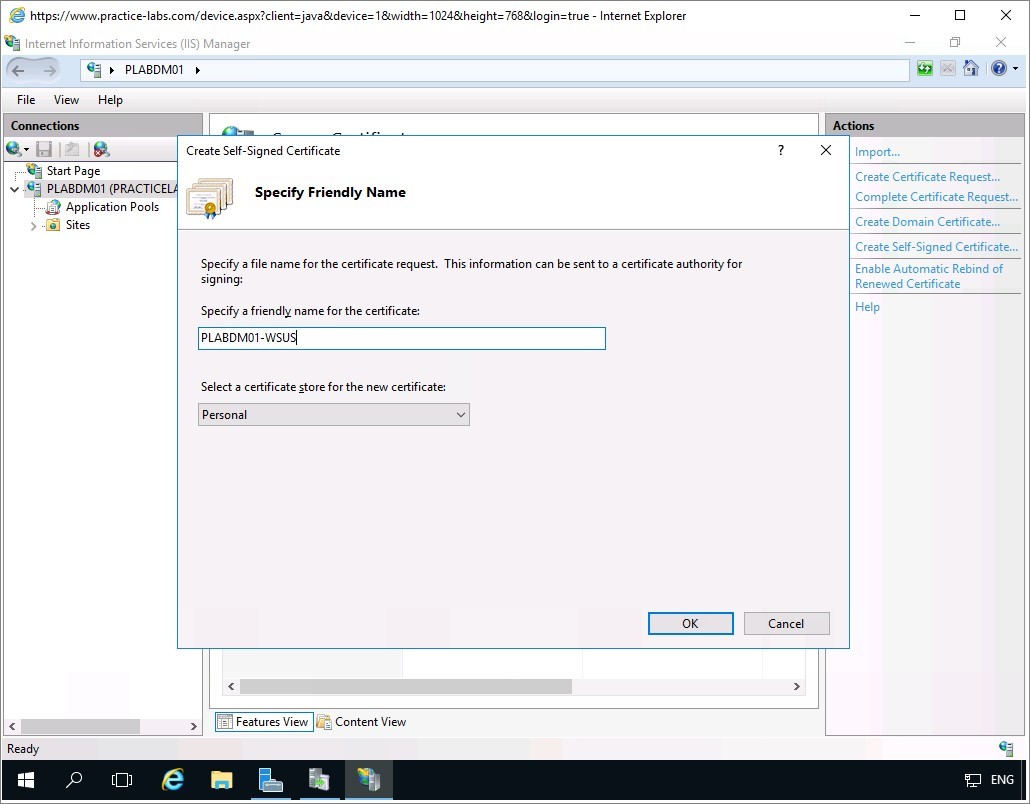This screenshot has width=1030, height=804.
Task: Click the green refresh icon in the address toolbar
Action: pyautogui.click(x=926, y=69)
